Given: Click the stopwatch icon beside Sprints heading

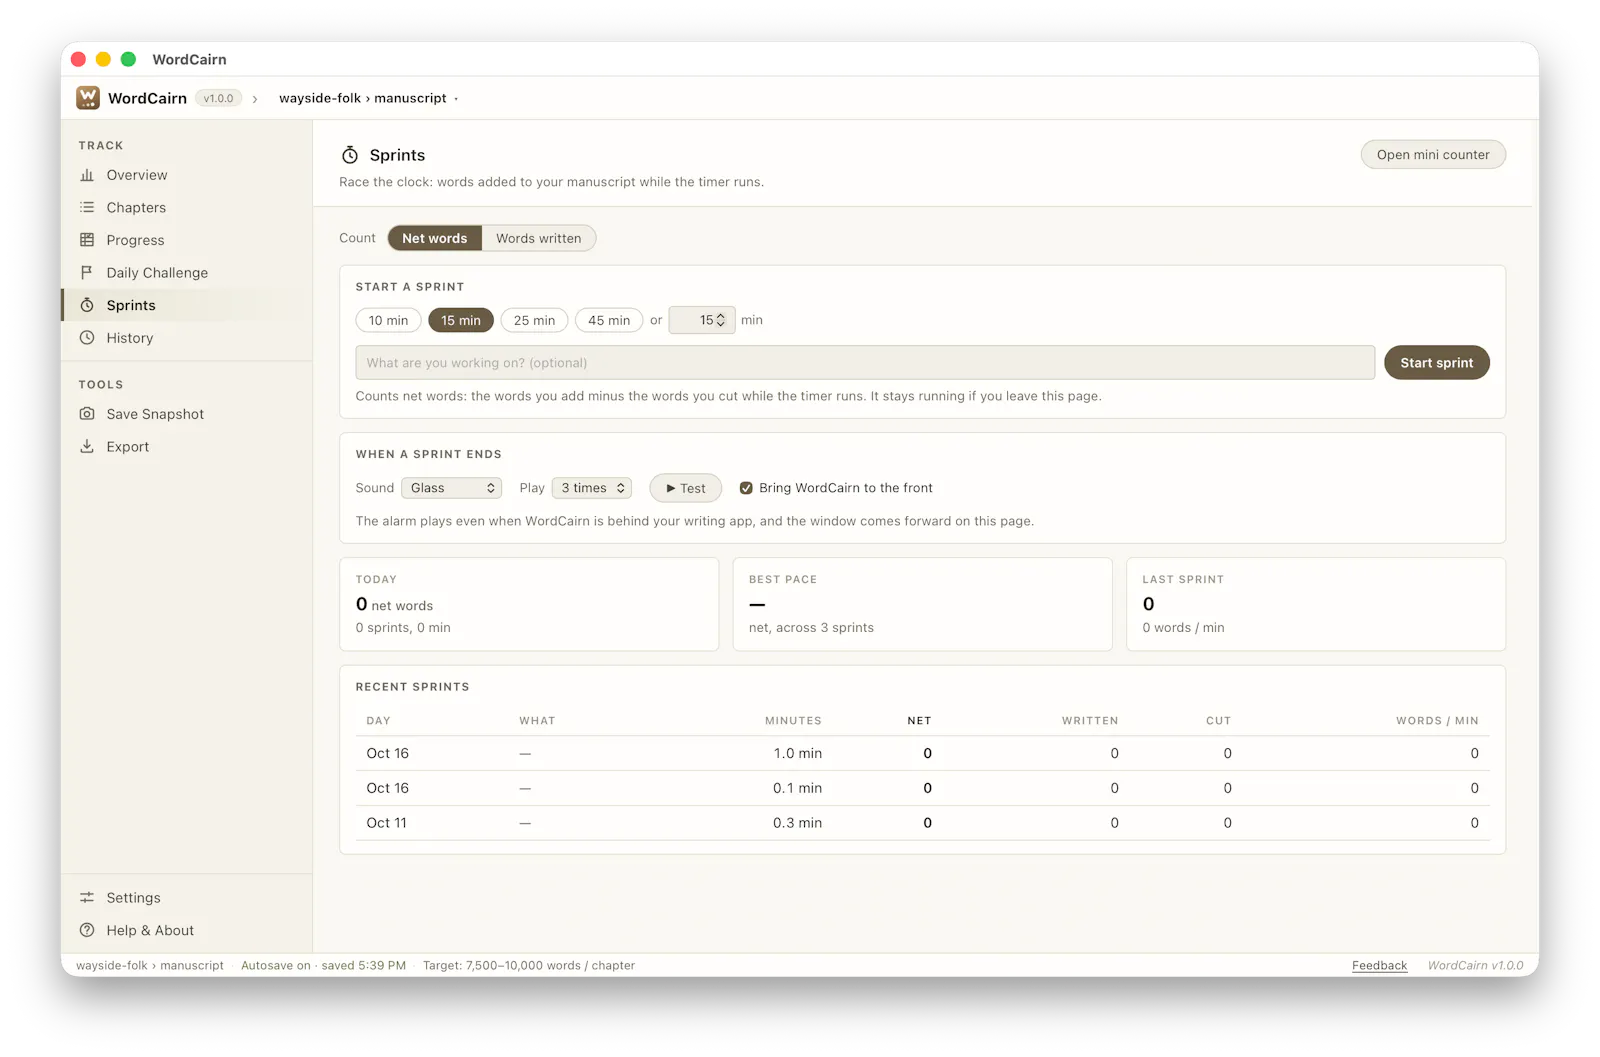Looking at the screenshot, I should 350,155.
